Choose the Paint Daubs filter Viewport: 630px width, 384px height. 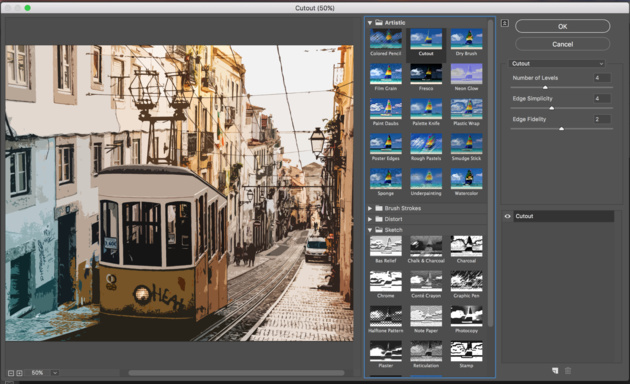click(x=386, y=109)
